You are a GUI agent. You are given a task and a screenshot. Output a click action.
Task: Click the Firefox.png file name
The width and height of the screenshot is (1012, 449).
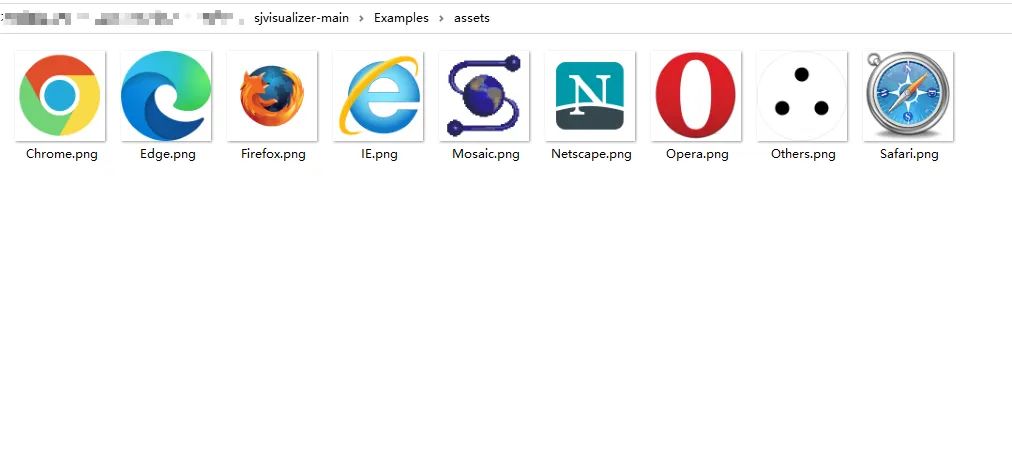(x=273, y=154)
